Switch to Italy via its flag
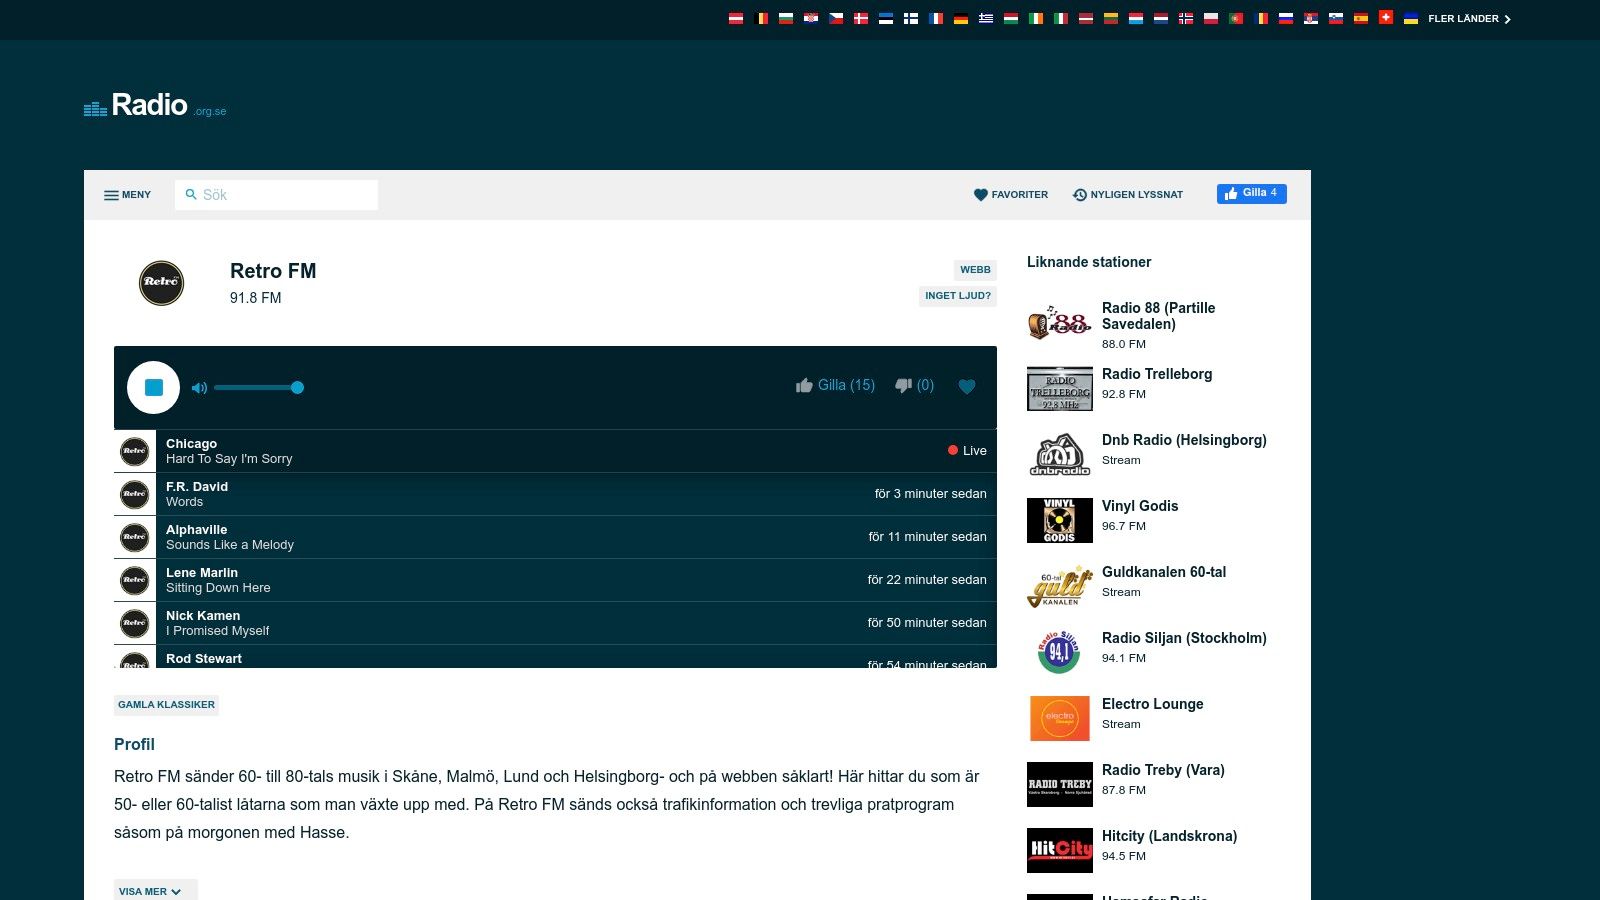The width and height of the screenshot is (1600, 900). coord(1061,18)
